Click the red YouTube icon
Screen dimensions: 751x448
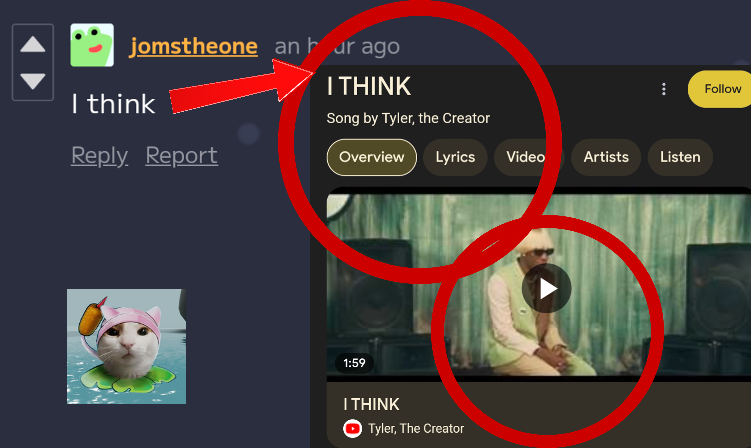353,428
